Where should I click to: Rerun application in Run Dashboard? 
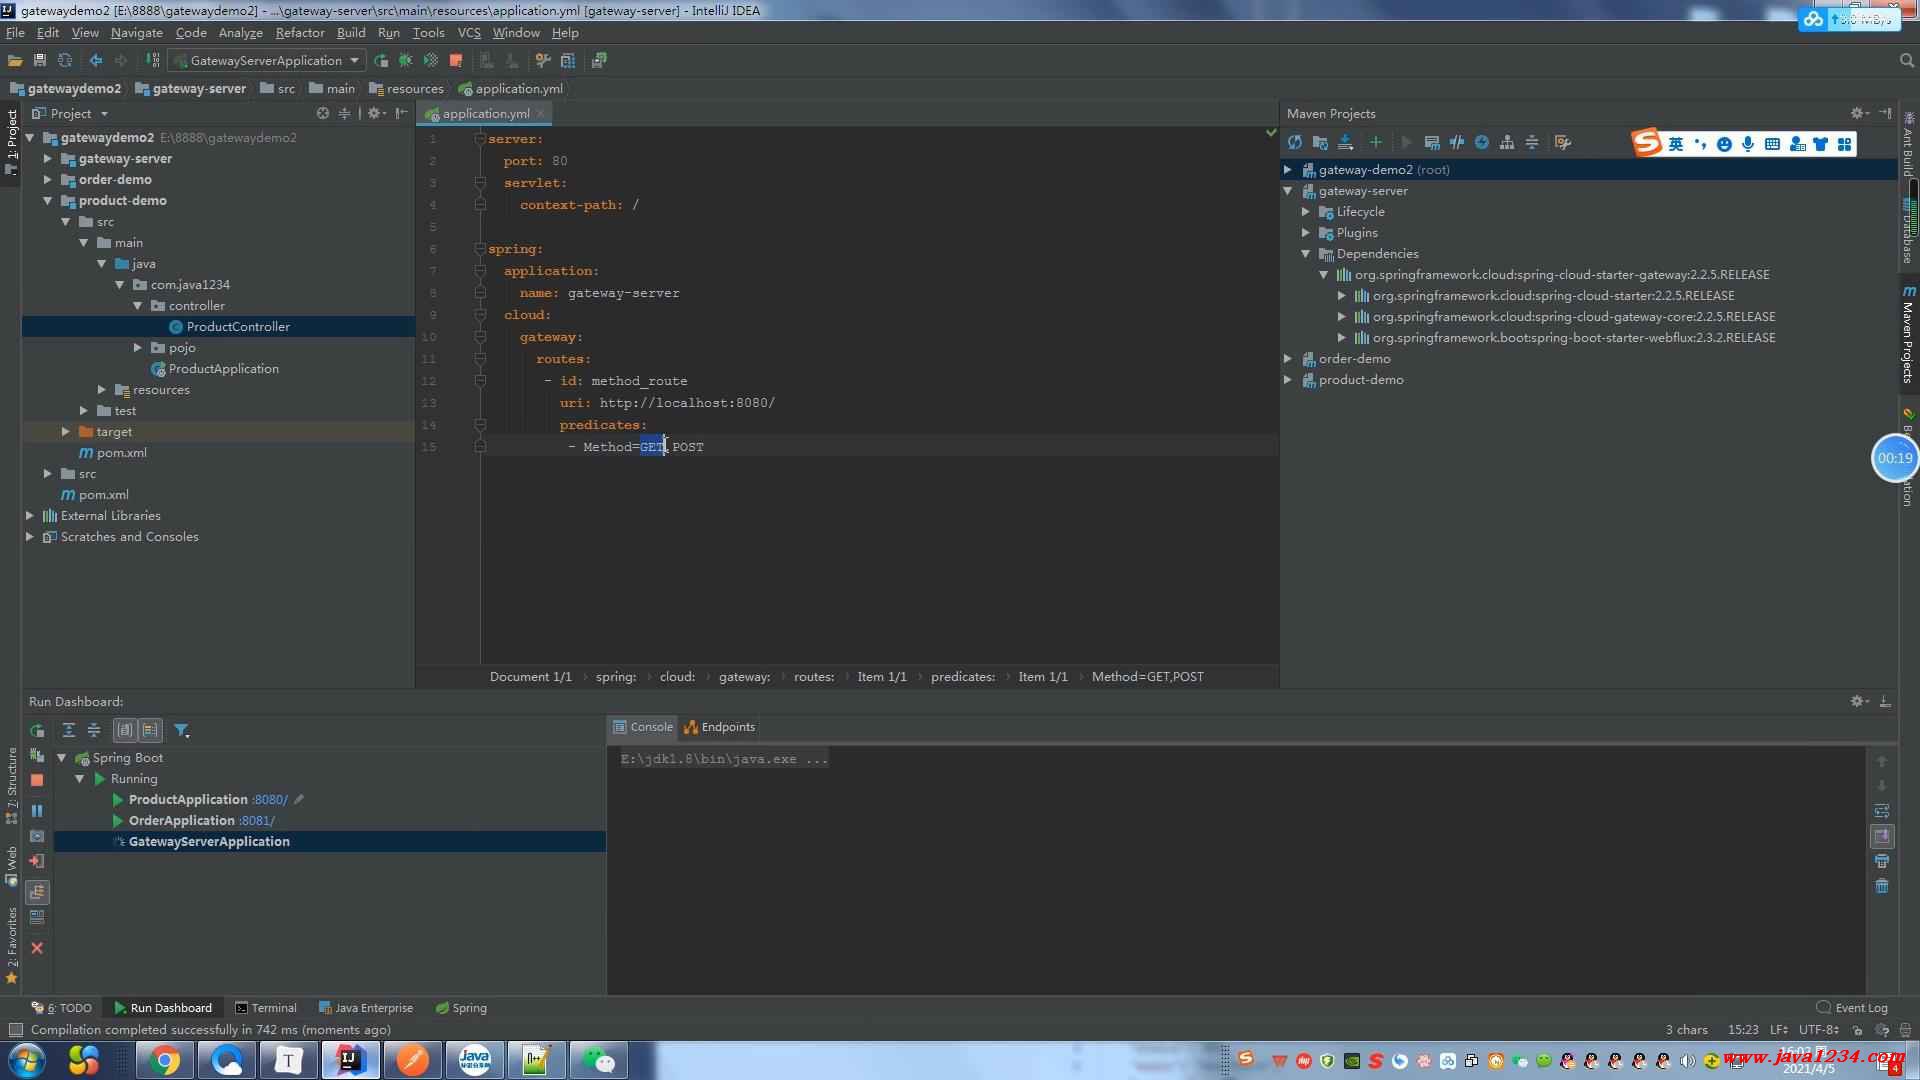pos(37,731)
